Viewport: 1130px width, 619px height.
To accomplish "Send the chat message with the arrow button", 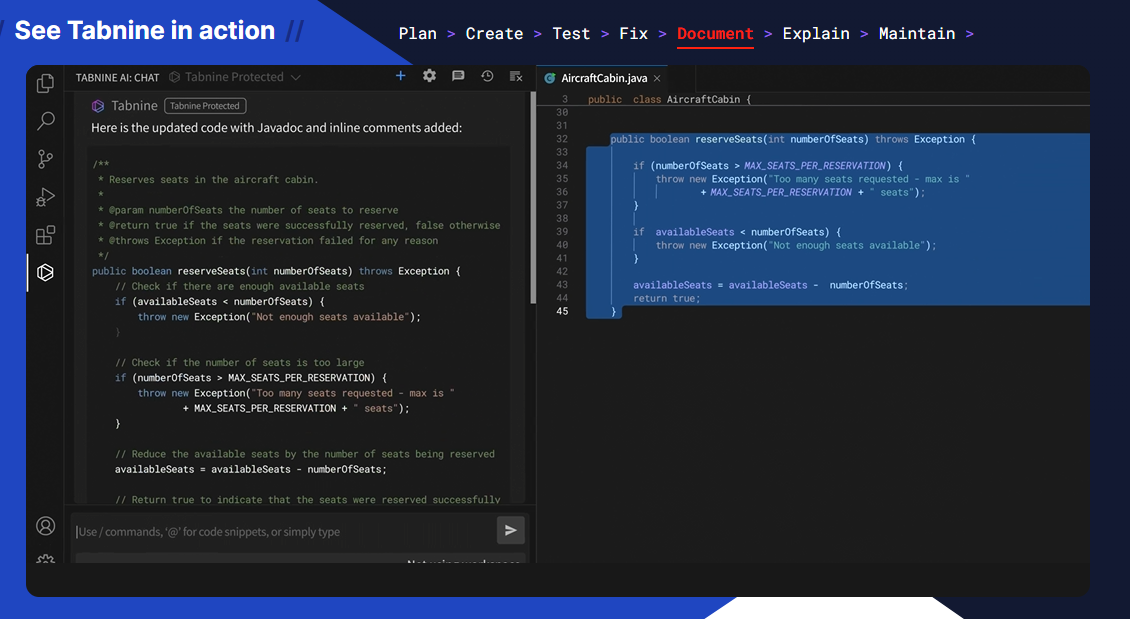I will (511, 531).
